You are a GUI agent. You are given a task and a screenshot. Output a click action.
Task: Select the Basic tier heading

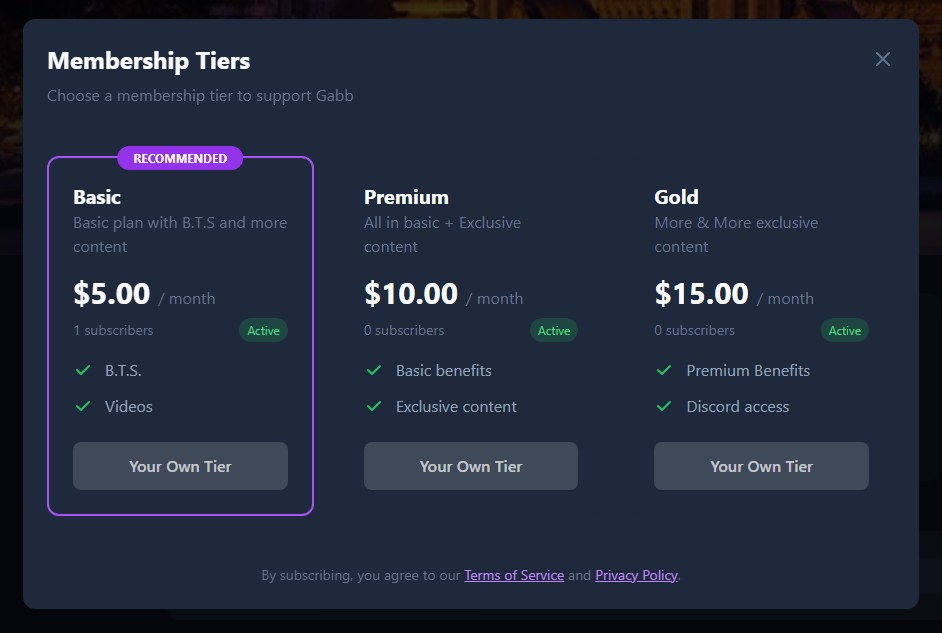point(97,197)
